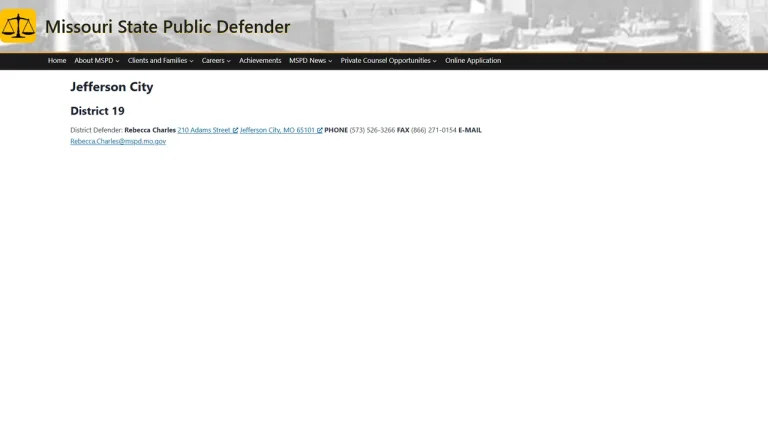Click the bold FAX label
Viewport: 768px width, 432px height.
[x=403, y=130]
